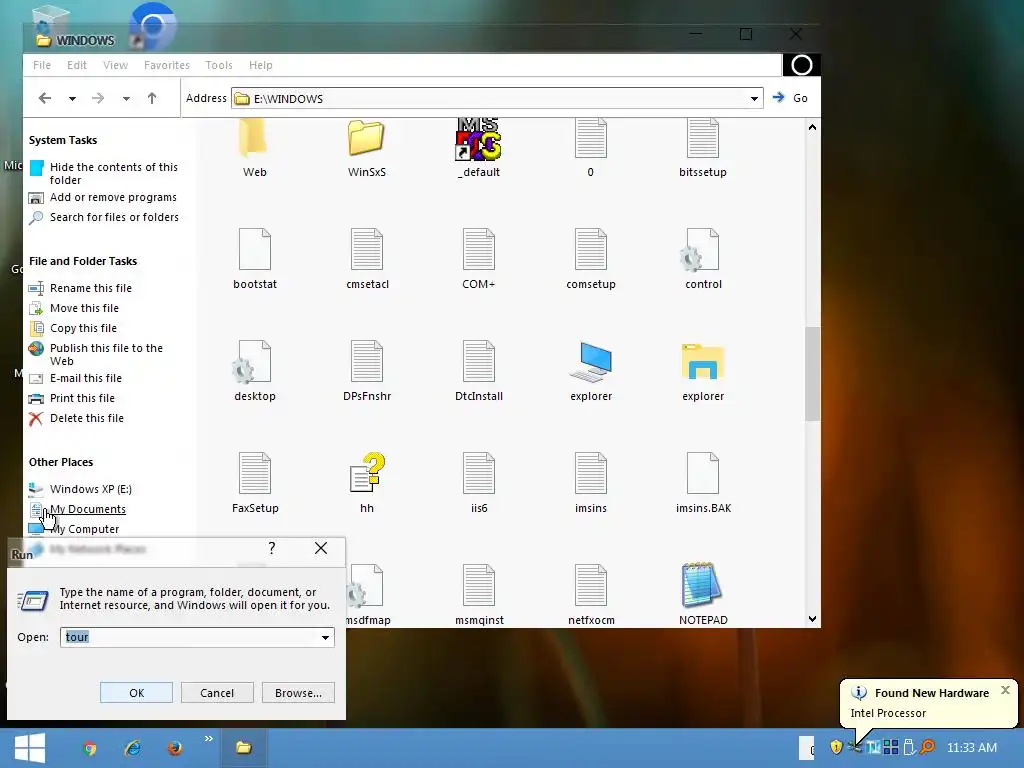Open the Favorites menu
1024x768 pixels.
(x=167, y=65)
